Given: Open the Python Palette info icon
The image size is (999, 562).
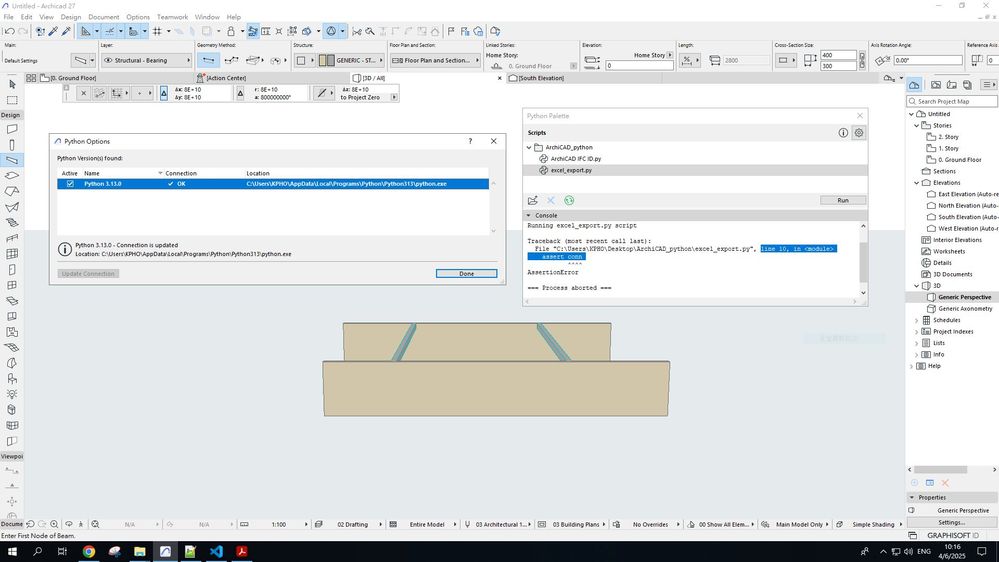Looking at the screenshot, I should click(x=843, y=132).
